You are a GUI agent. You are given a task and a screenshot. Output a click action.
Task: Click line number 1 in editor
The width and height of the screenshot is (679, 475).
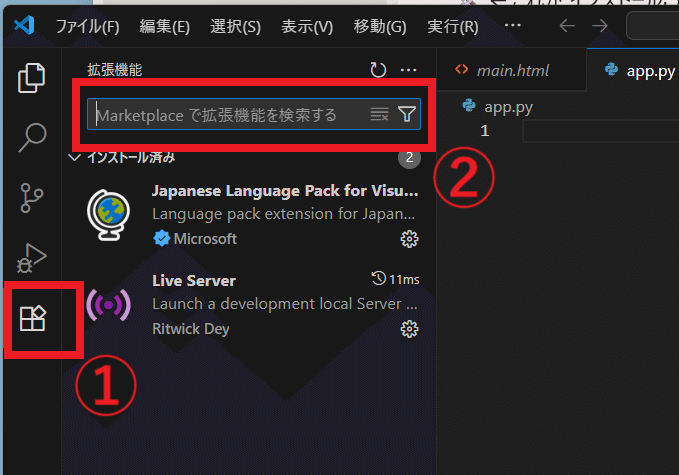click(x=485, y=131)
